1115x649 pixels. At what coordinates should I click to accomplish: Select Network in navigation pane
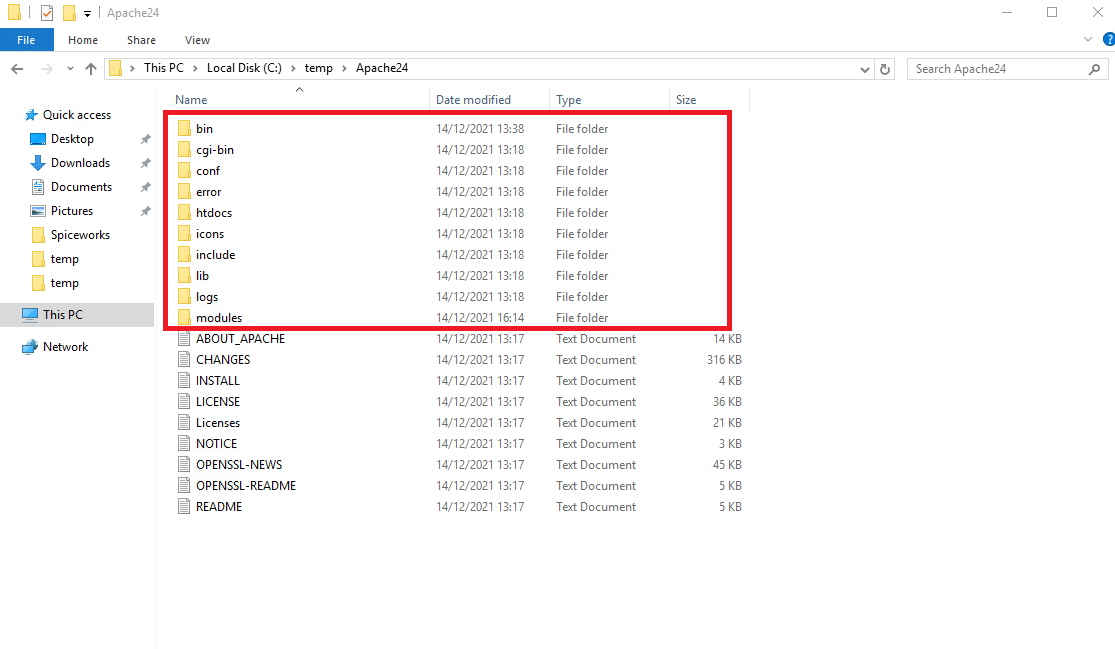pos(65,347)
